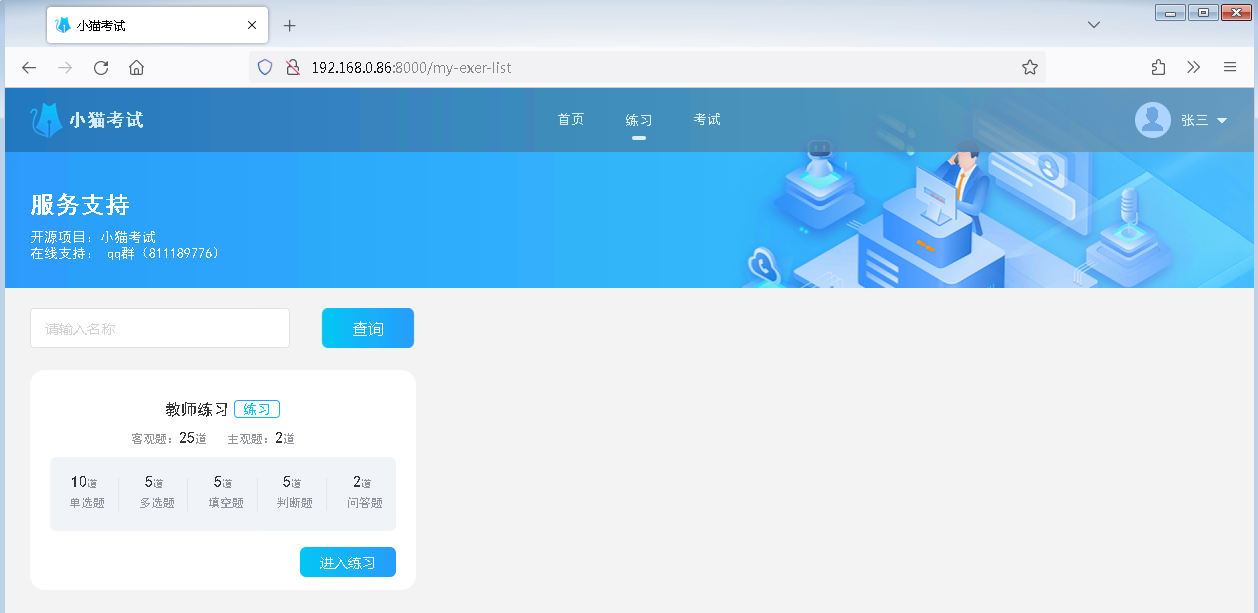Expand the browser toolbar overflow chevron
This screenshot has height=613, width=1258.
[x=1193, y=67]
